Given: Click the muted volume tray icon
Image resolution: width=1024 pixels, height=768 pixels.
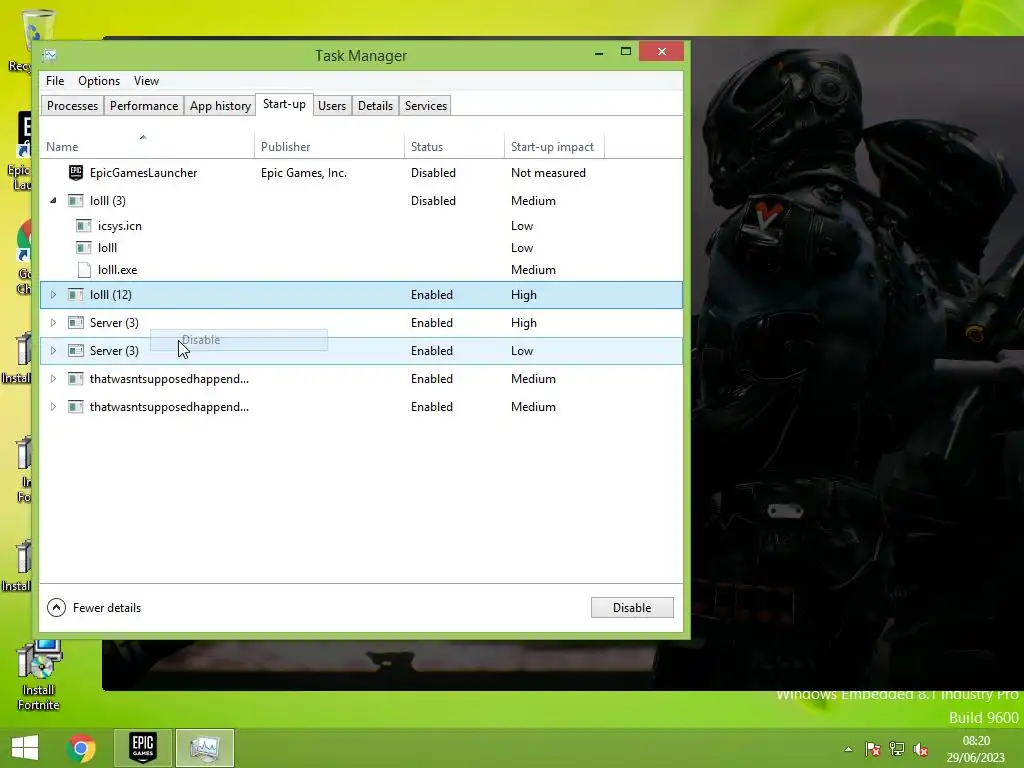Looking at the screenshot, I should pyautogui.click(x=921, y=749).
